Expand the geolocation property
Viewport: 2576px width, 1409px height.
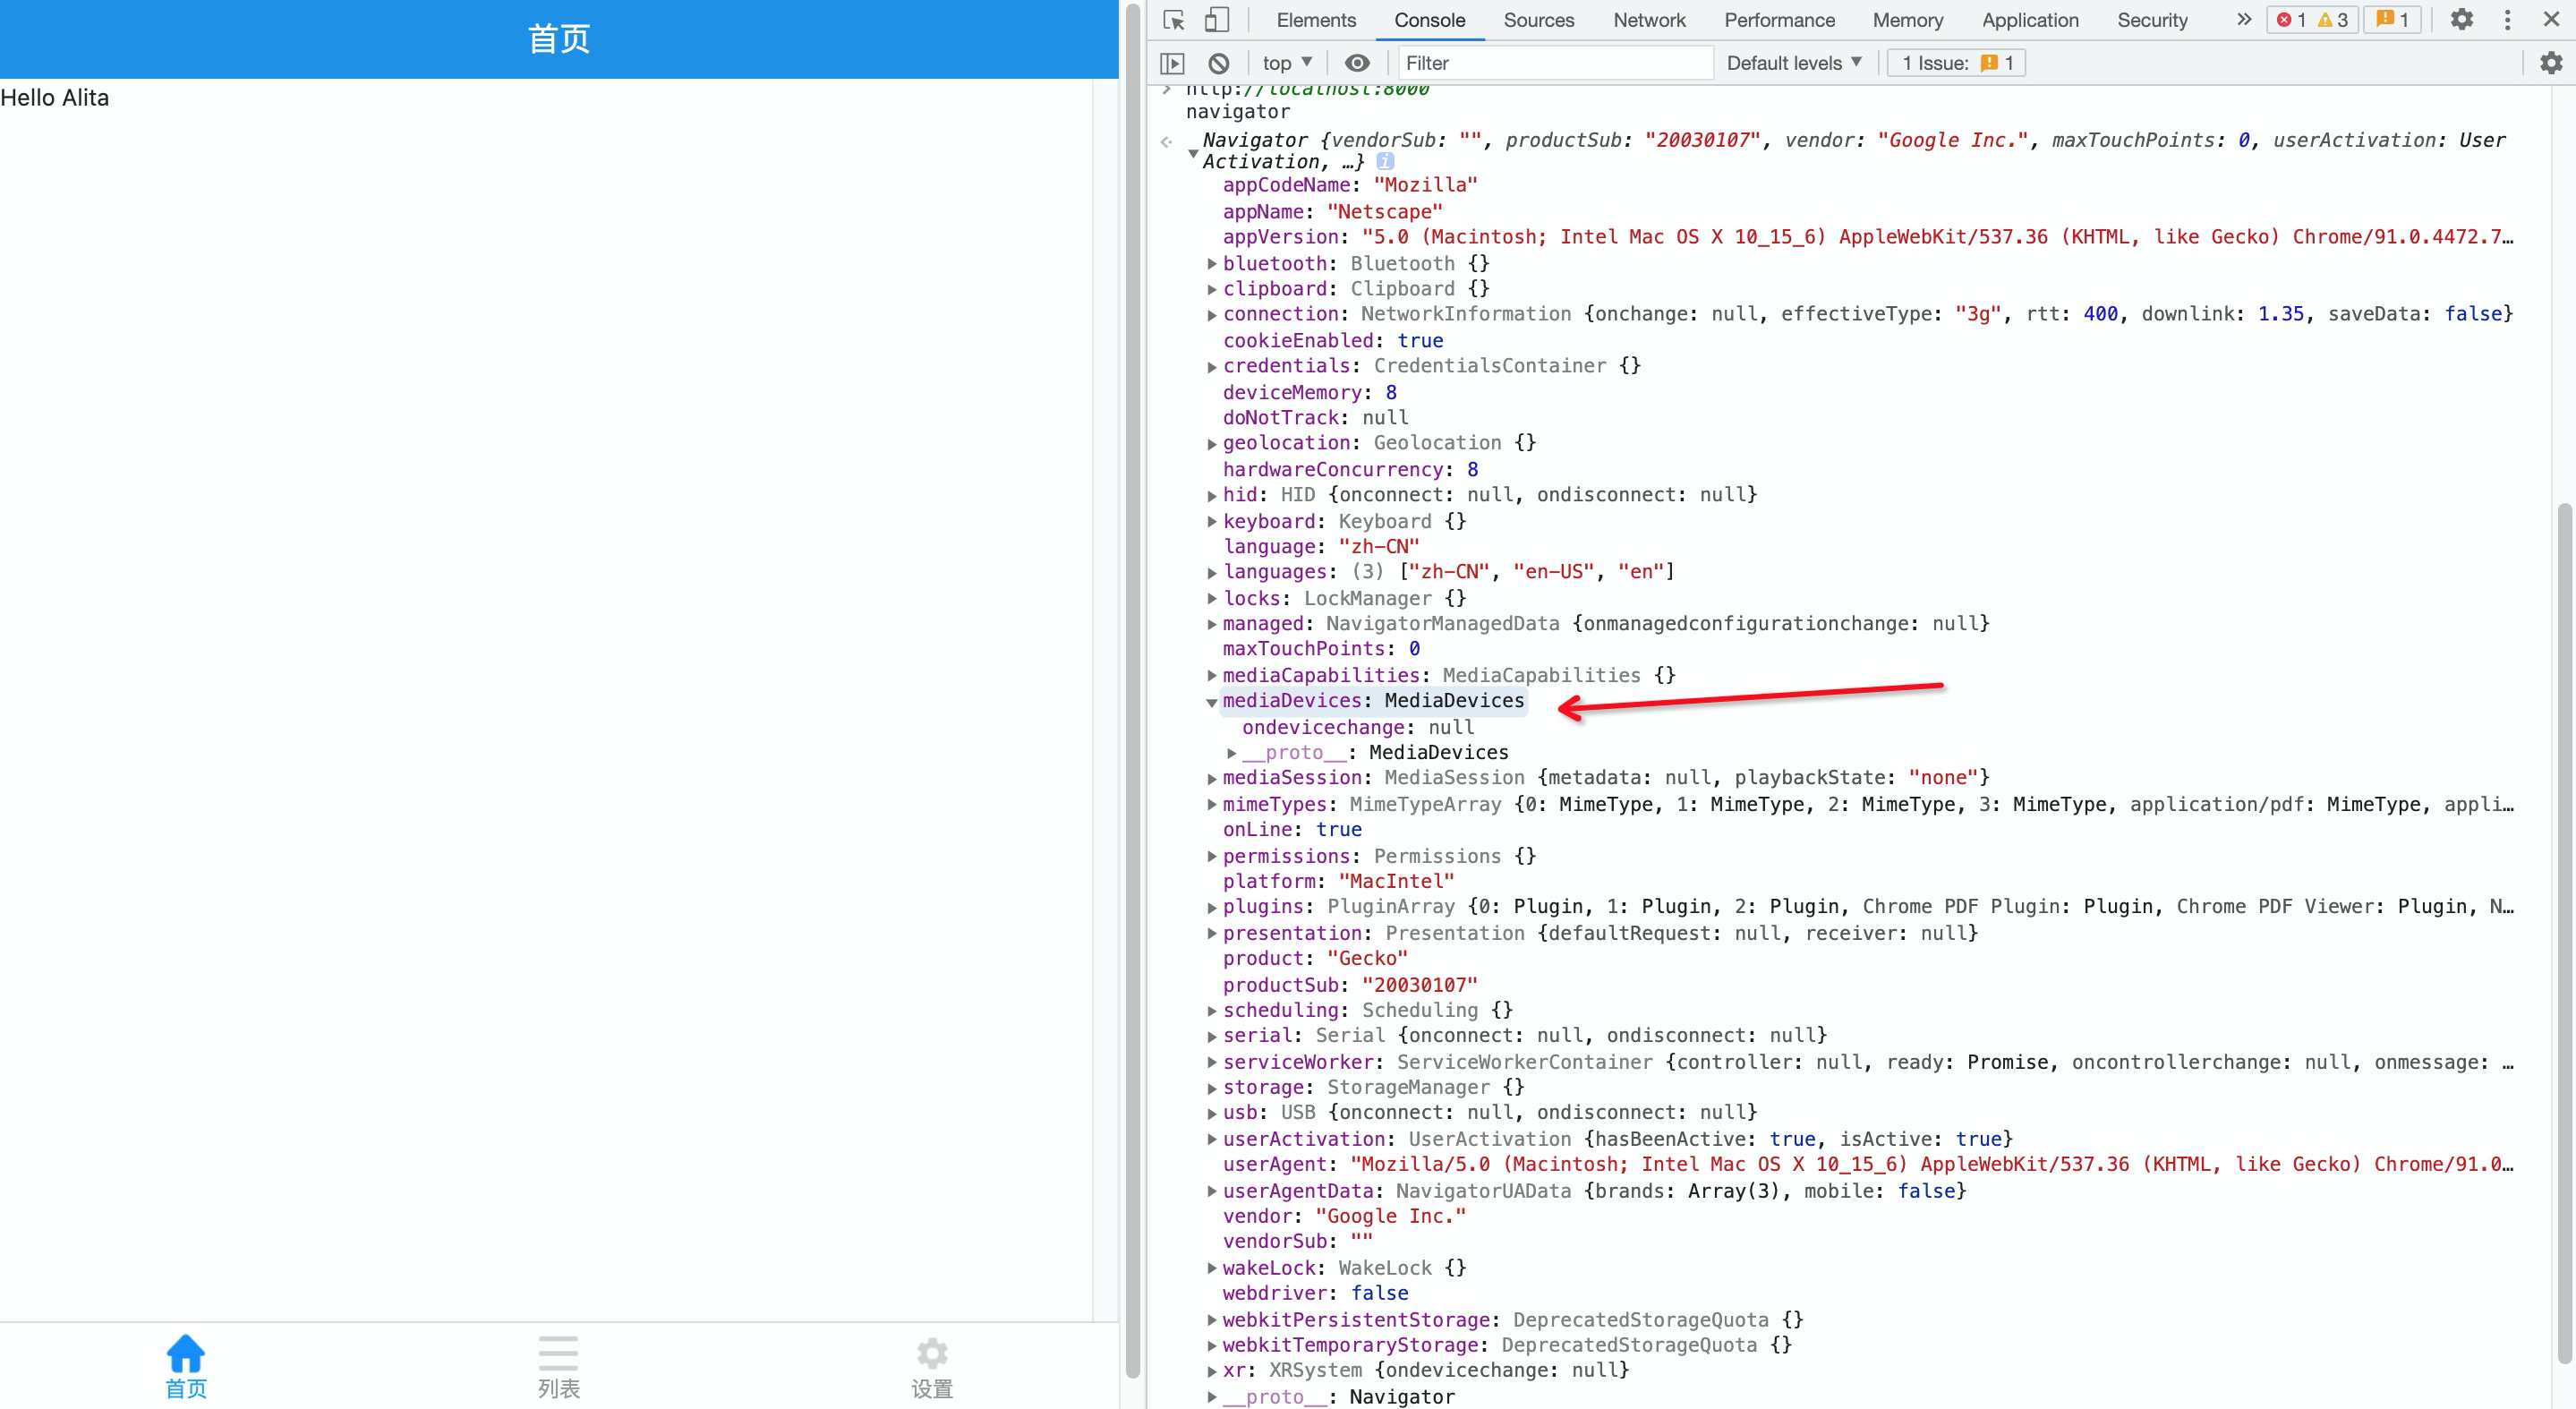pyautogui.click(x=1212, y=444)
